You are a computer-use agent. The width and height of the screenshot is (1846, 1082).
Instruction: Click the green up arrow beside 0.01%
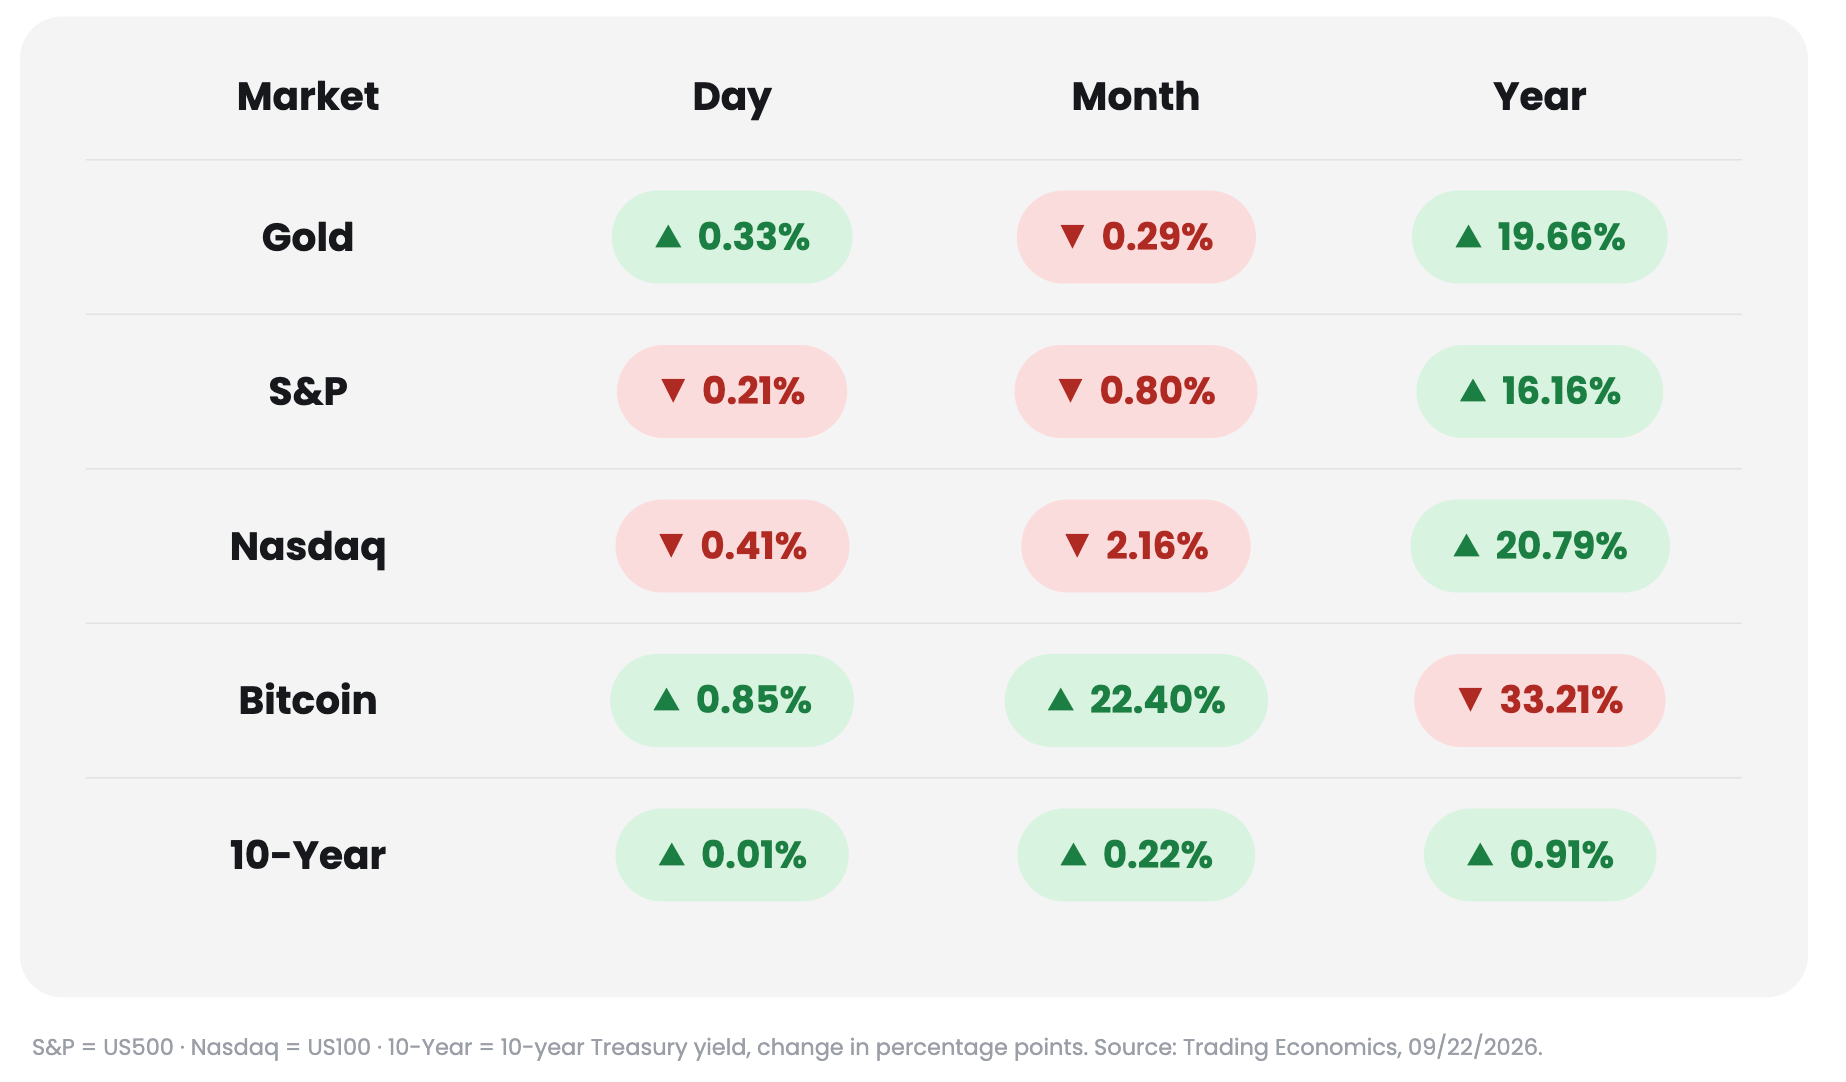672,855
